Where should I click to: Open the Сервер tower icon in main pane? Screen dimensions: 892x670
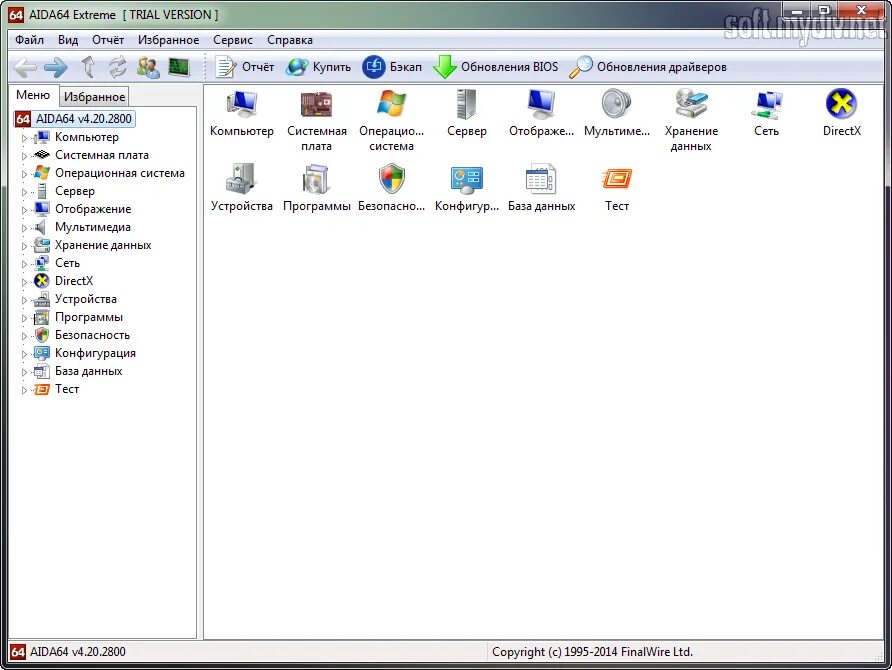466,105
